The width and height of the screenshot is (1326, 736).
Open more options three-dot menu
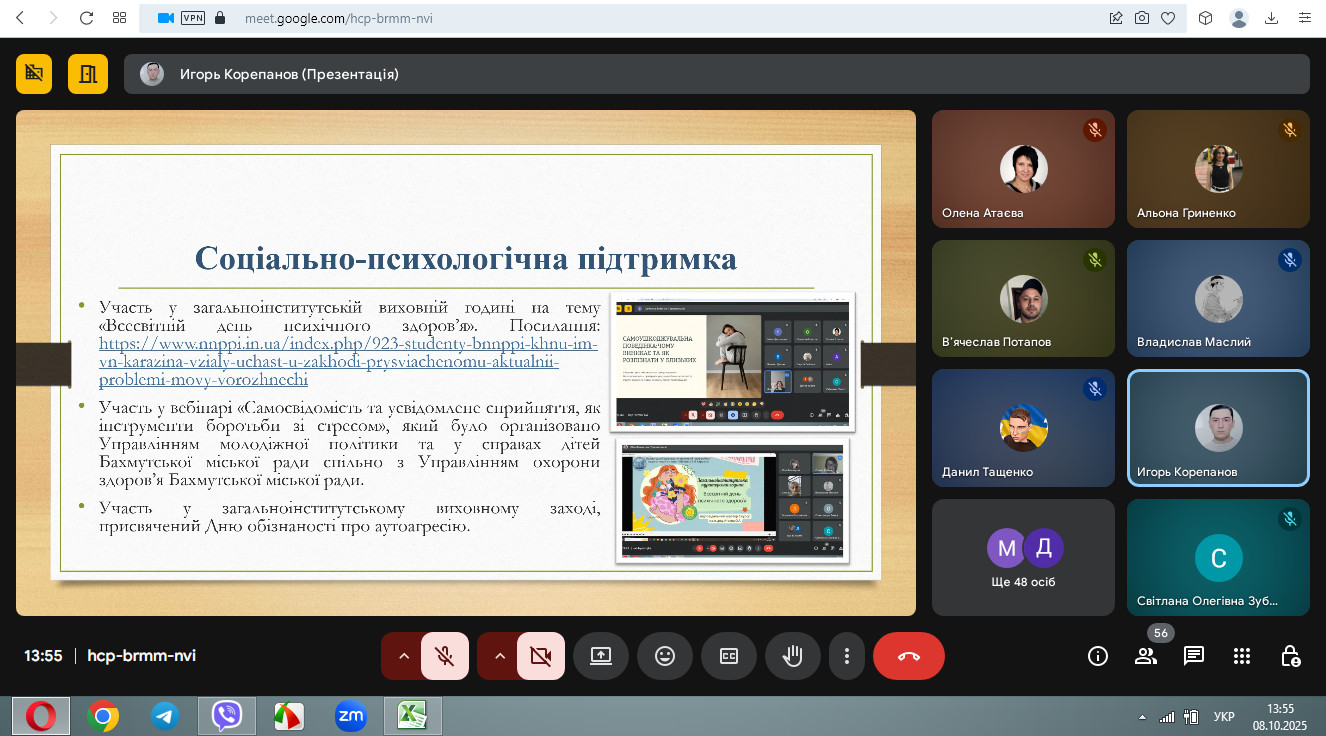[847, 656]
